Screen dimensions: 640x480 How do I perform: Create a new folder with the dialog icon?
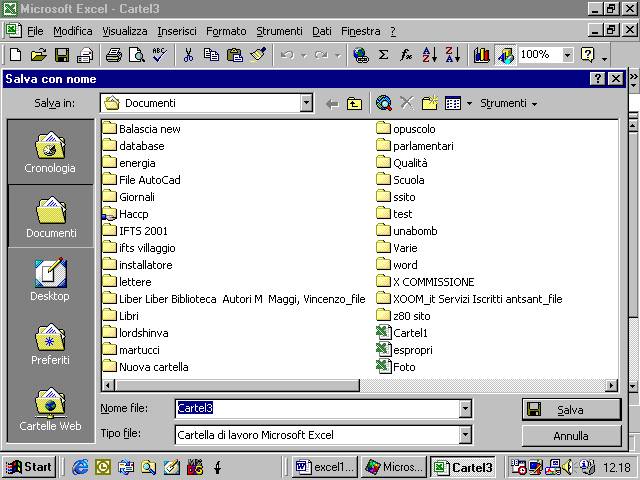point(429,103)
